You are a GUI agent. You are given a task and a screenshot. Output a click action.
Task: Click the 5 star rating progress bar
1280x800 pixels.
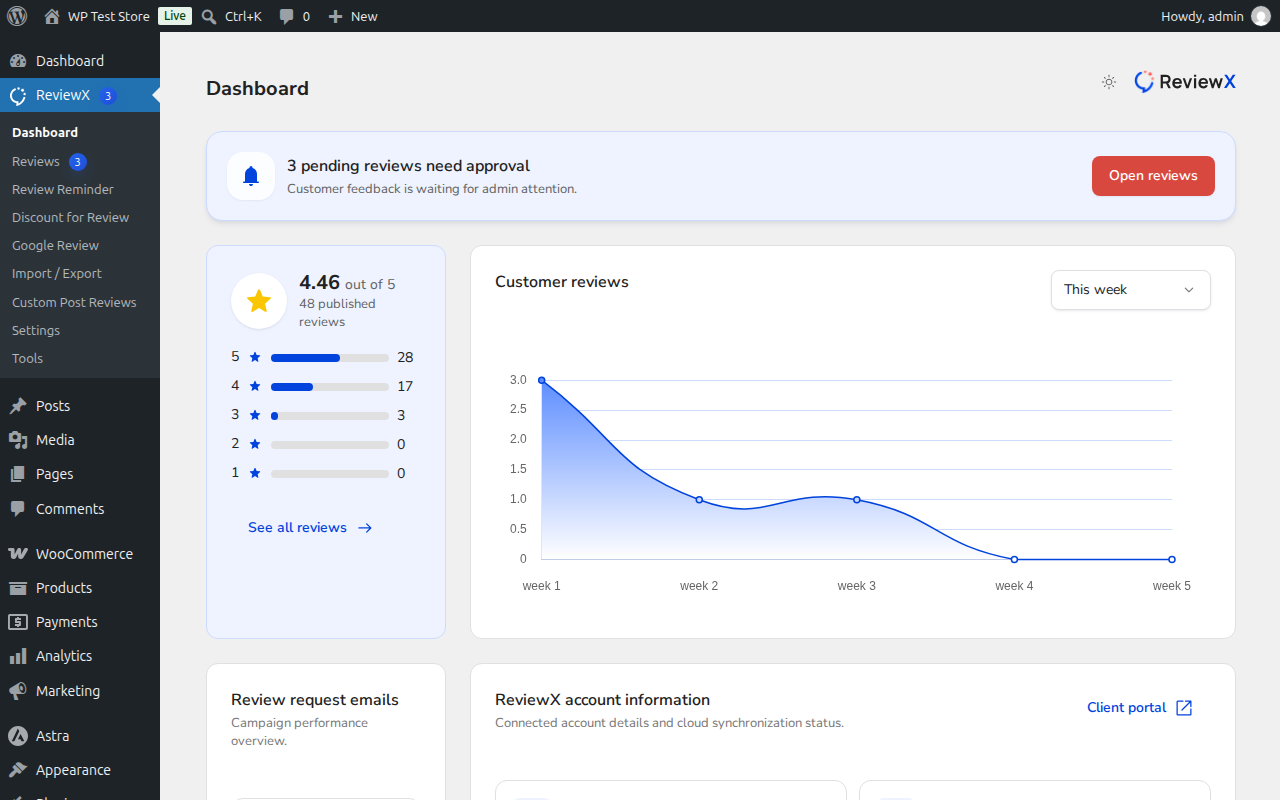click(330, 358)
